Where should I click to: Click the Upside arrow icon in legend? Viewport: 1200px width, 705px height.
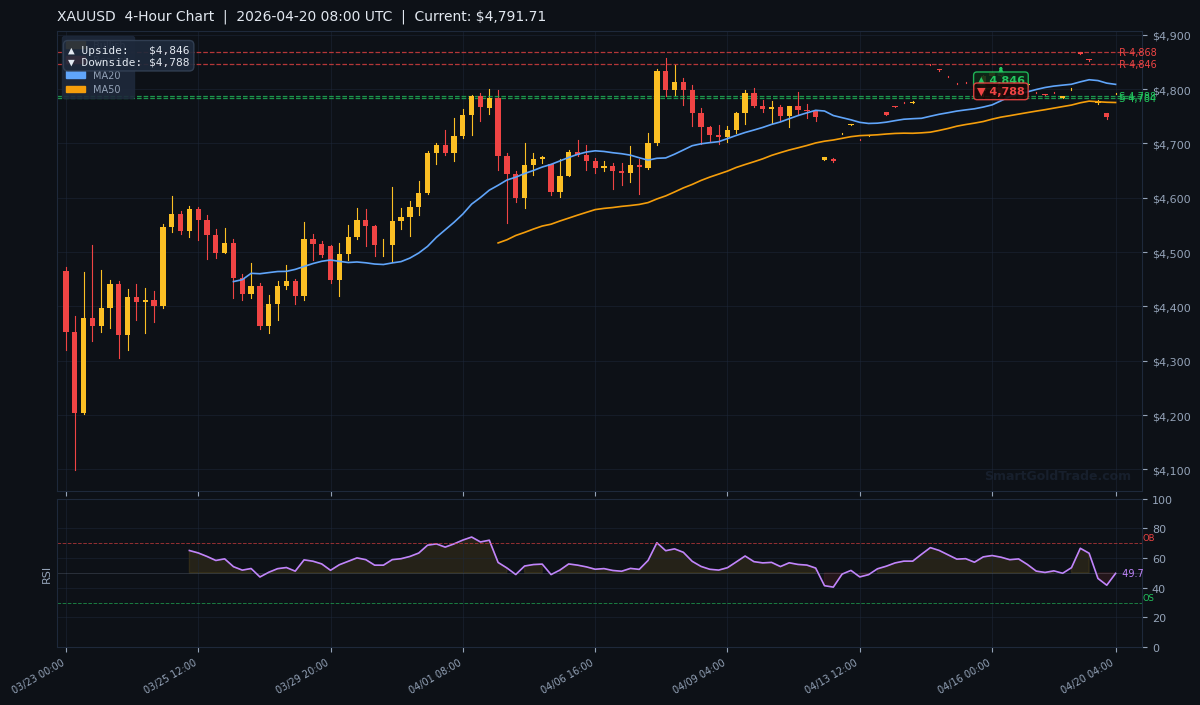72,50
